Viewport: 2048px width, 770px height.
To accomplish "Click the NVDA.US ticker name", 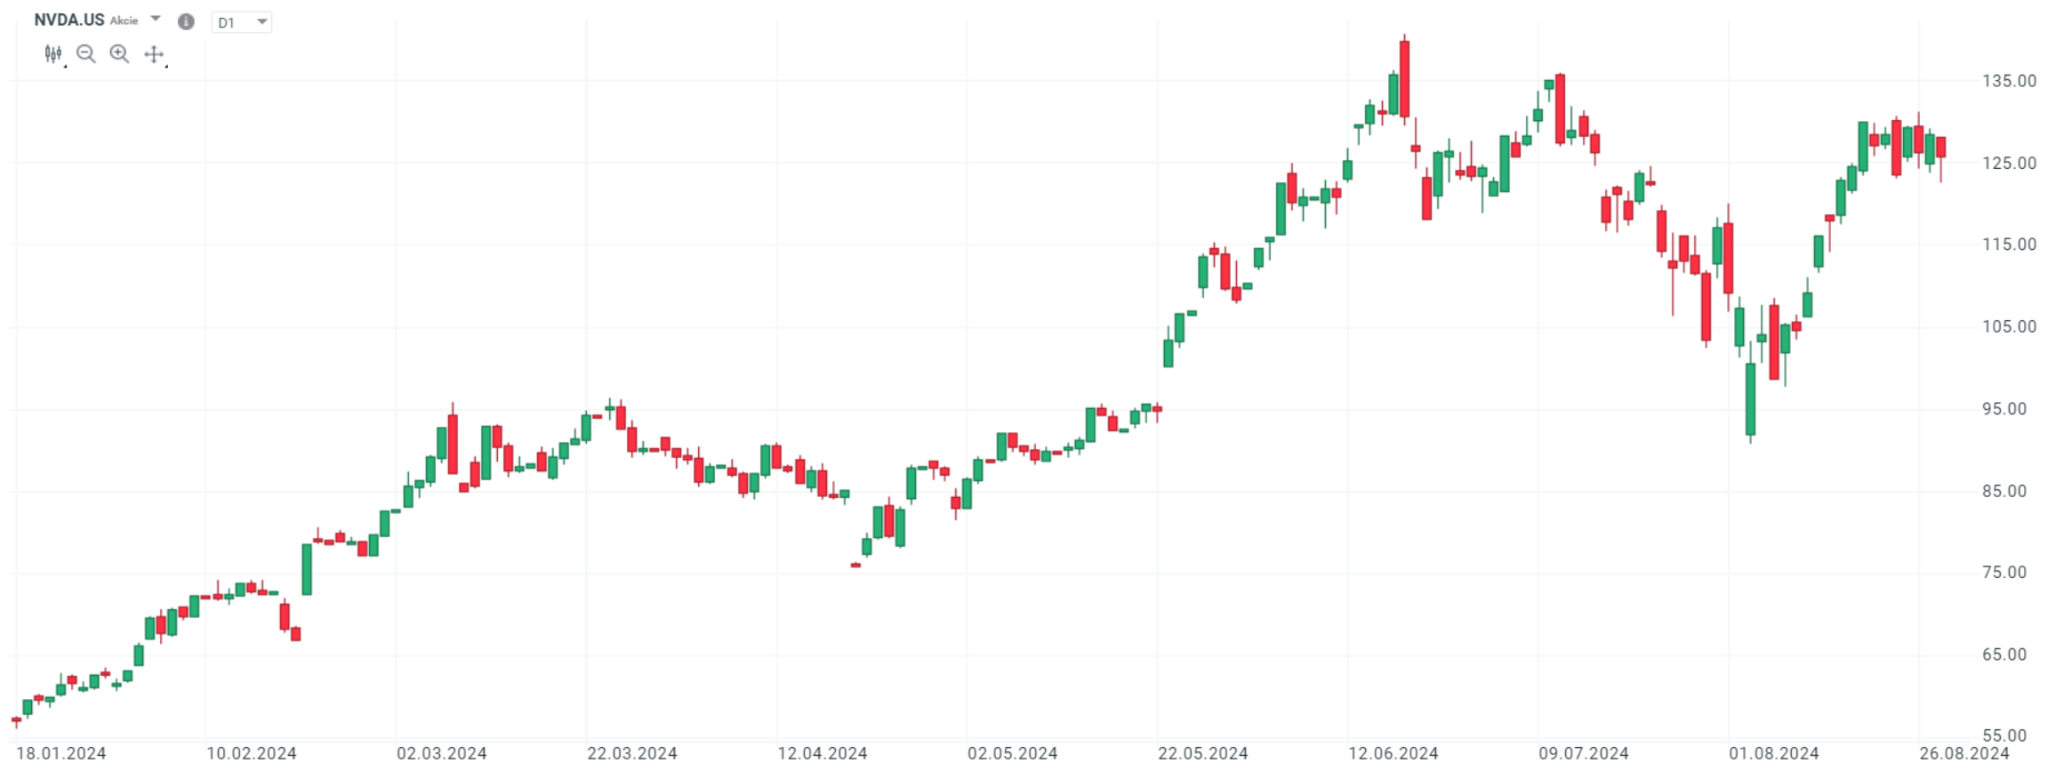I will coord(69,20).
